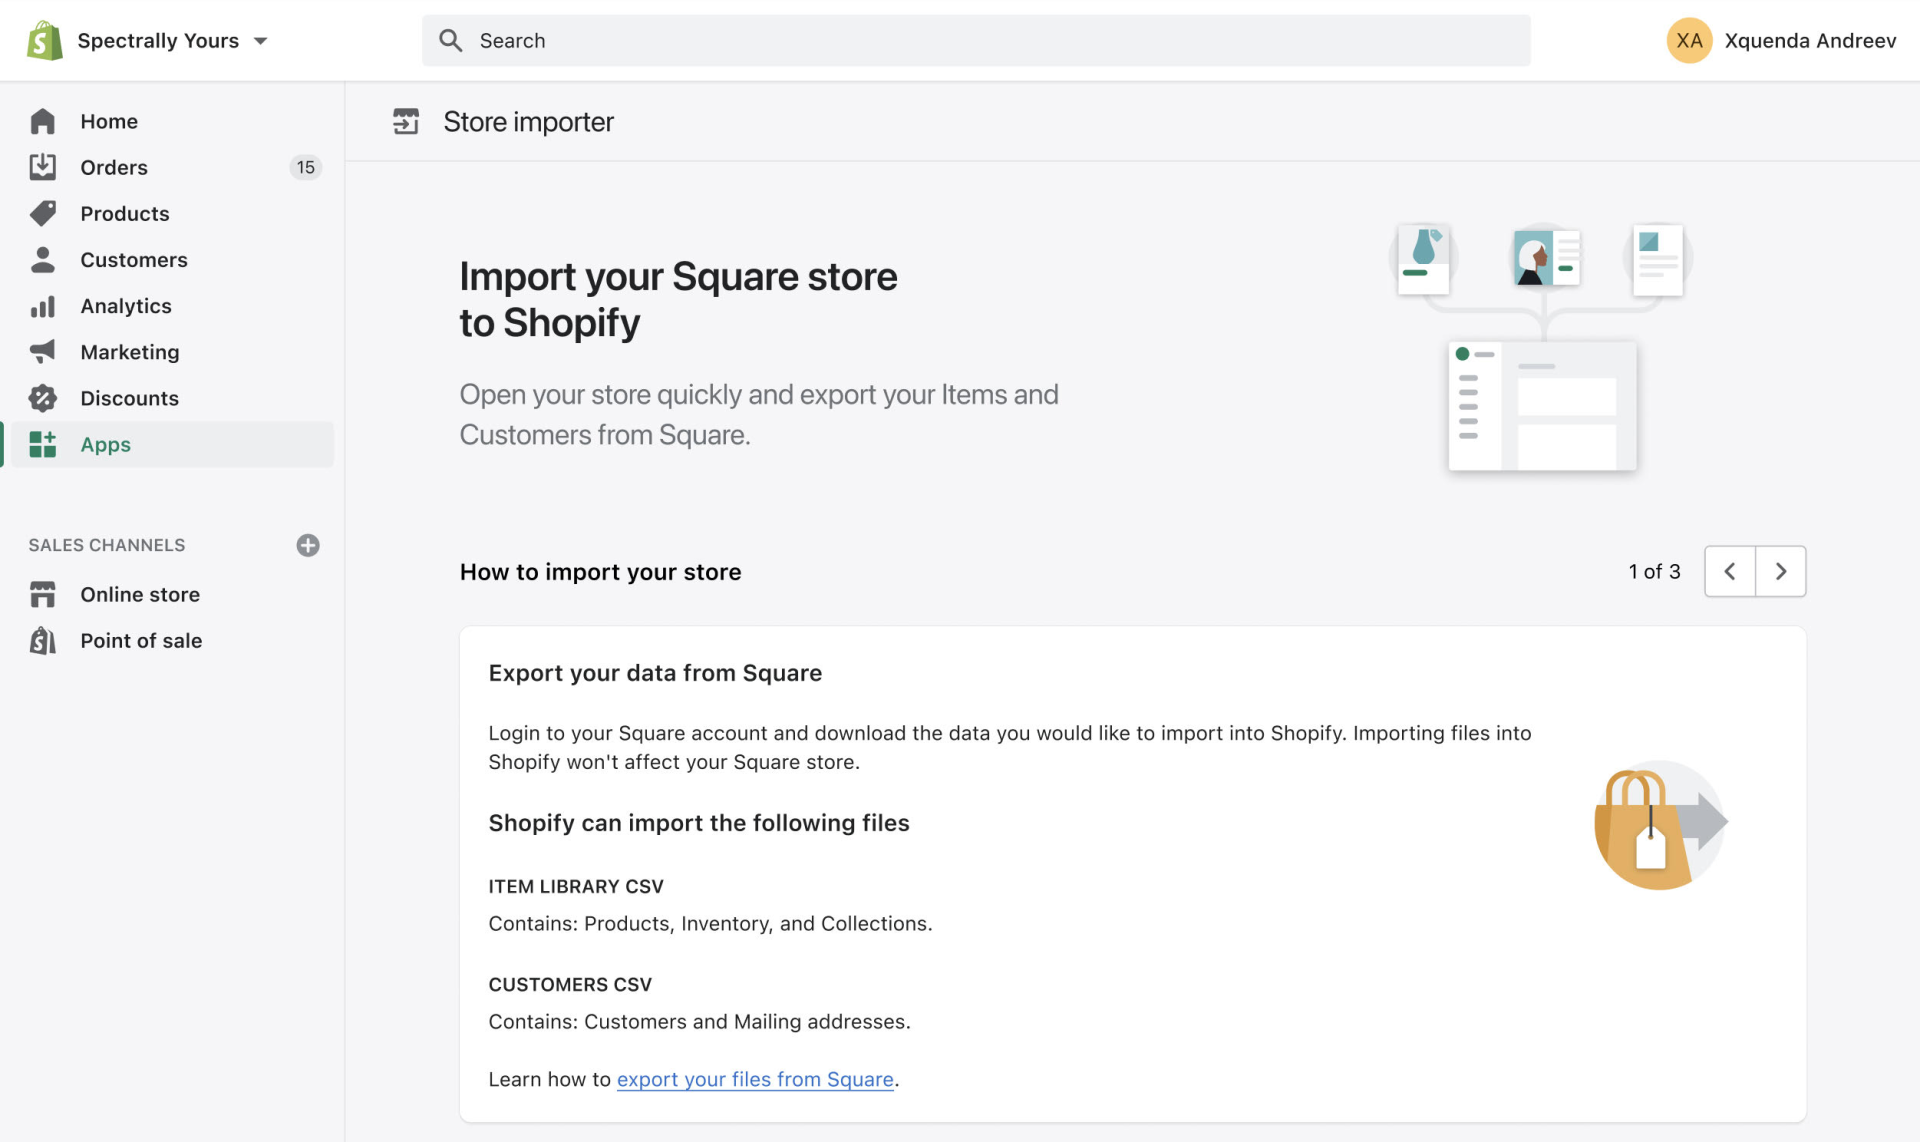Go back using the previous step arrow
Image resolution: width=1920 pixels, height=1142 pixels.
pos(1730,571)
